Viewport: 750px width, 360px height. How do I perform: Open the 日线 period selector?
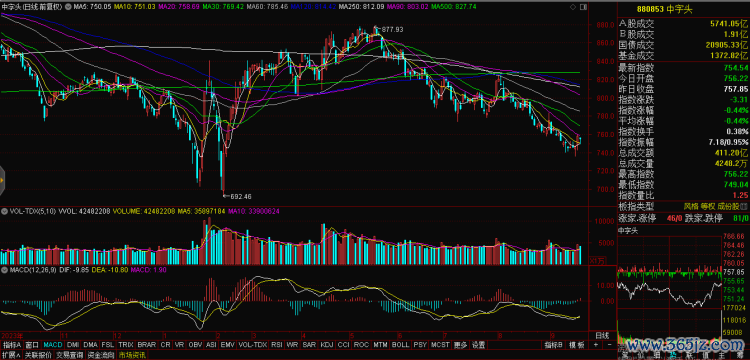[x=602, y=335]
